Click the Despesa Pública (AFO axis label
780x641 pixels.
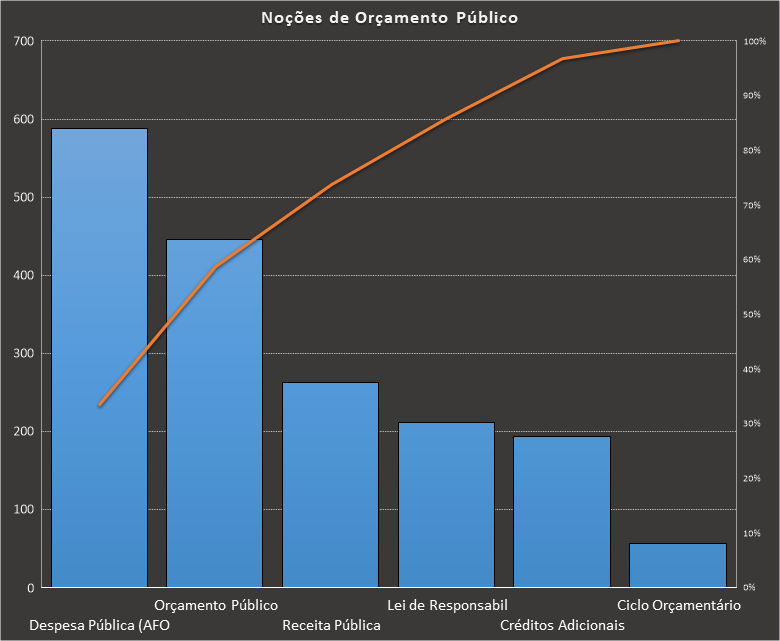[x=101, y=625]
